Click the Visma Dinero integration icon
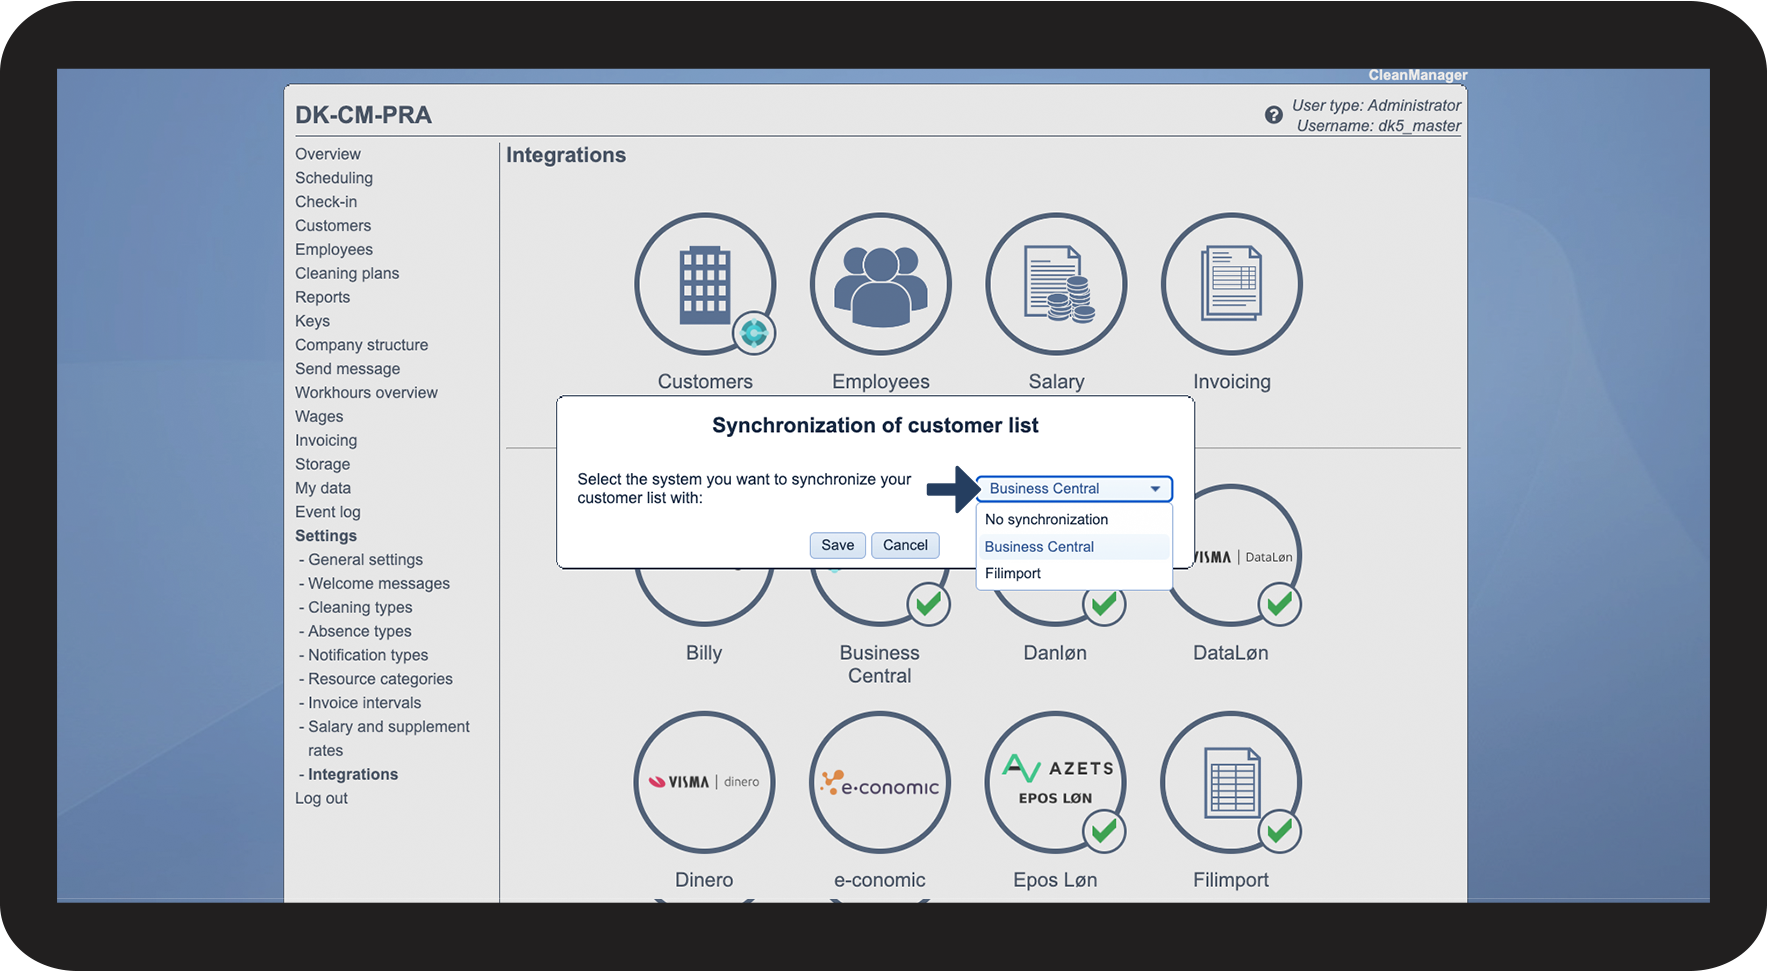Image resolution: width=1767 pixels, height=971 pixels. (704, 782)
